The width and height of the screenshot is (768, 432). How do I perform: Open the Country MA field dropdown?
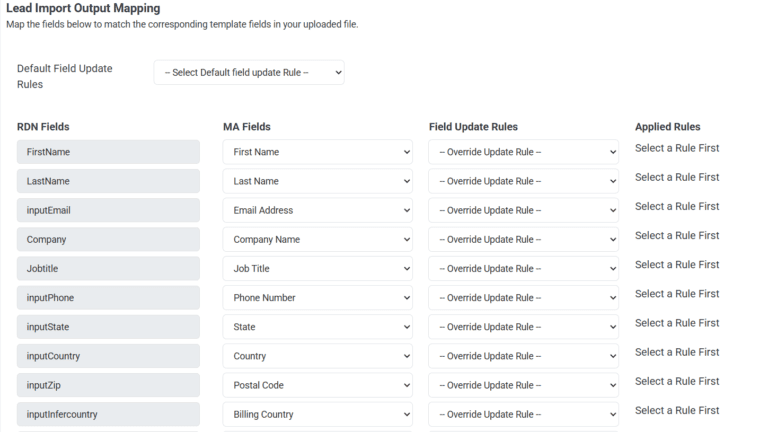point(317,356)
